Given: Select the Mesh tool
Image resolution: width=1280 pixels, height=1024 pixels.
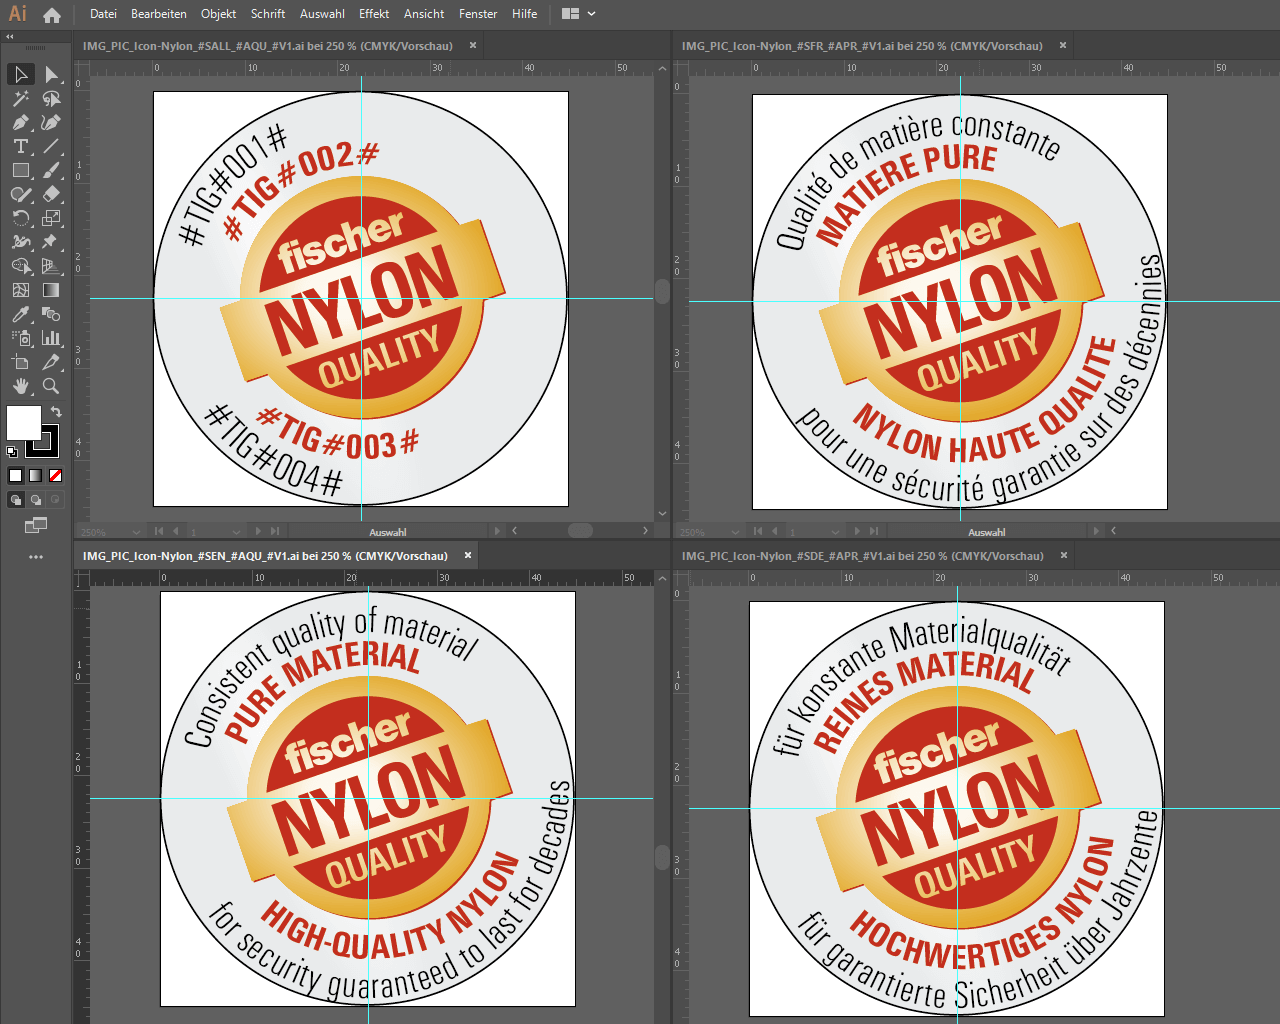Looking at the screenshot, I should click(20, 290).
